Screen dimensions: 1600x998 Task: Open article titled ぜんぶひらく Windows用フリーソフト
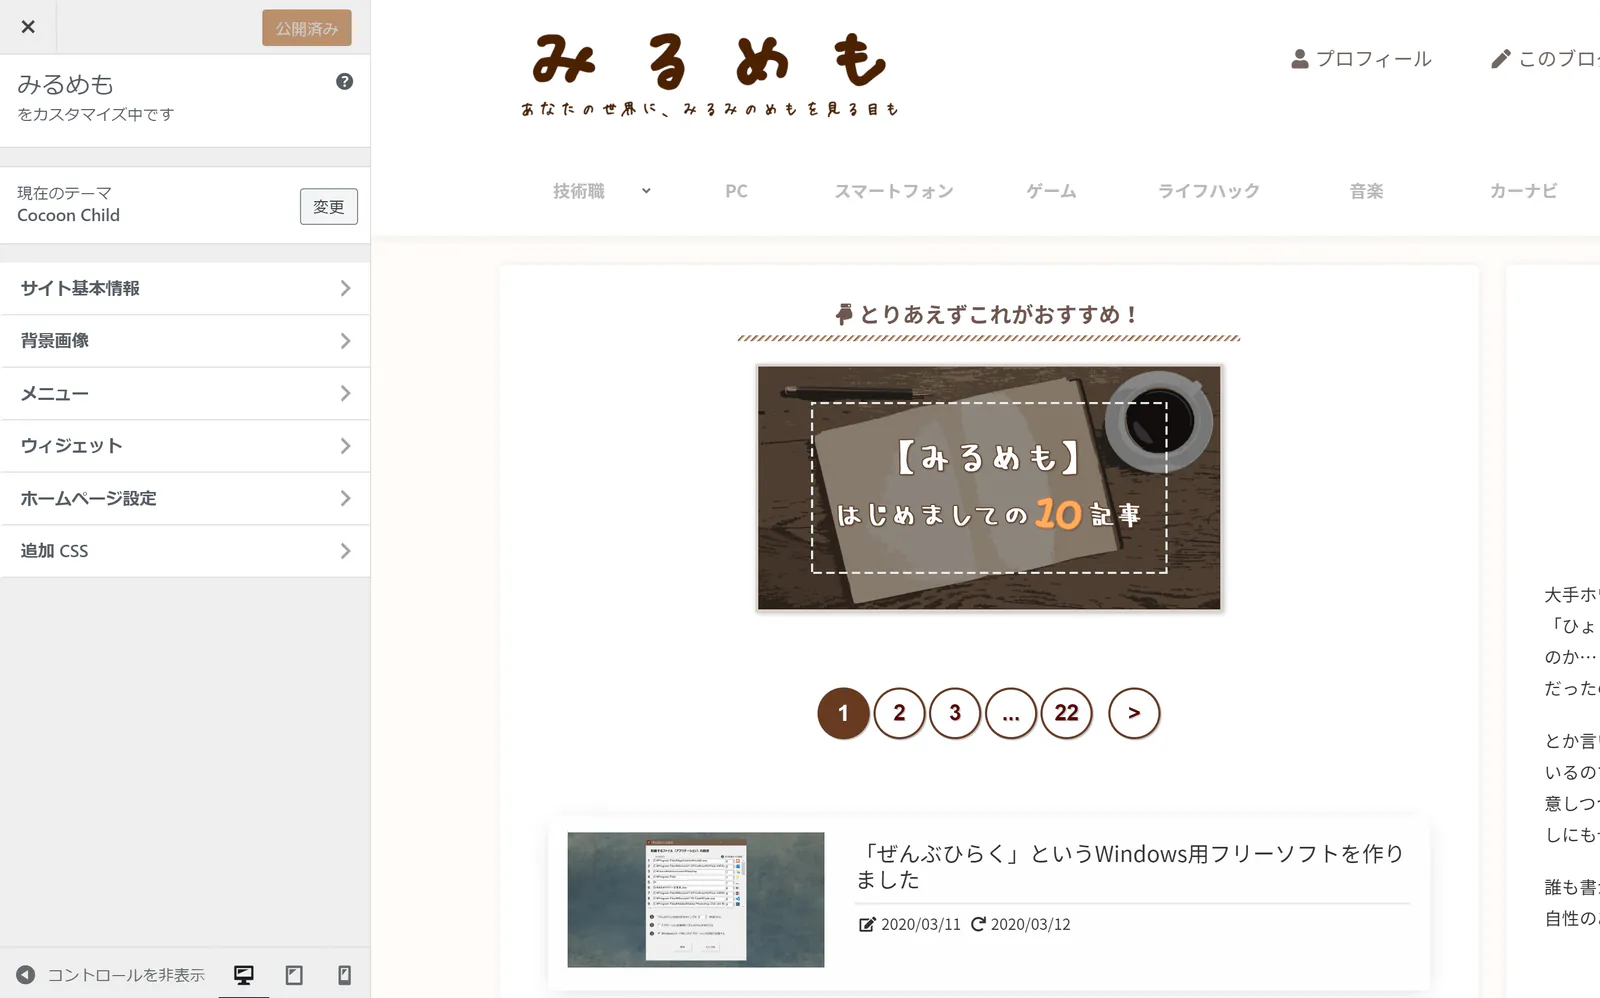pyautogui.click(x=1131, y=867)
